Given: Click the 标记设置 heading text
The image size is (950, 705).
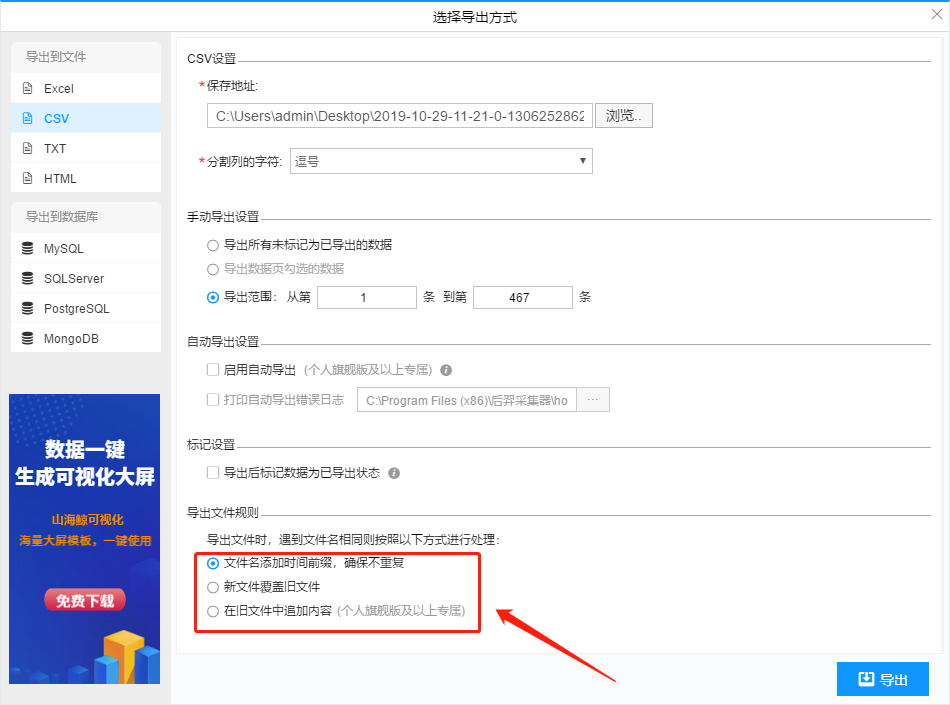Looking at the screenshot, I should [x=211, y=445].
